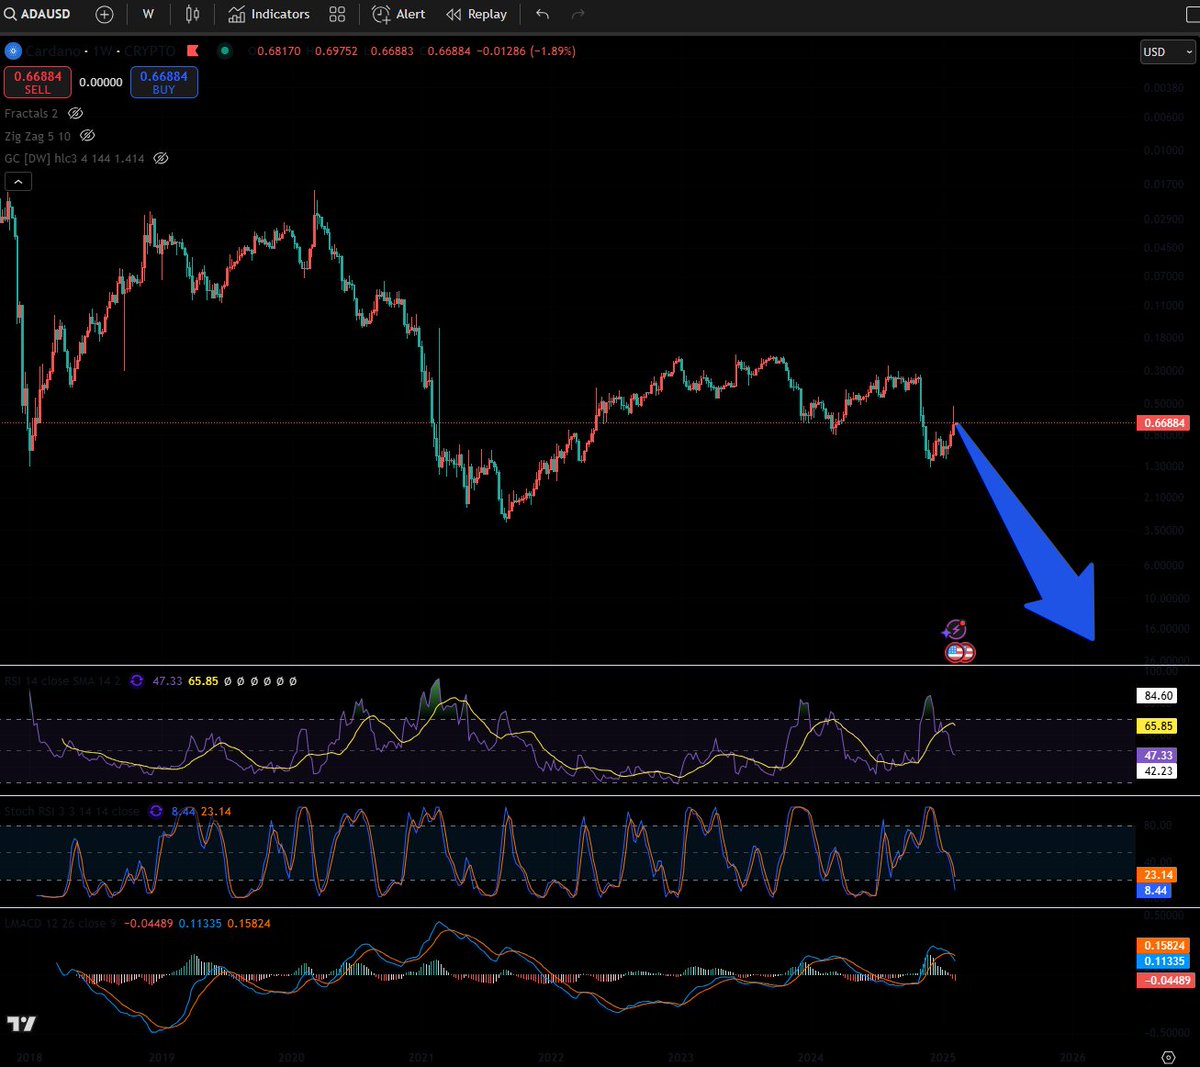Viewport: 1200px width, 1067px height.
Task: Click the Indicator Templates grid icon
Action: [337, 14]
